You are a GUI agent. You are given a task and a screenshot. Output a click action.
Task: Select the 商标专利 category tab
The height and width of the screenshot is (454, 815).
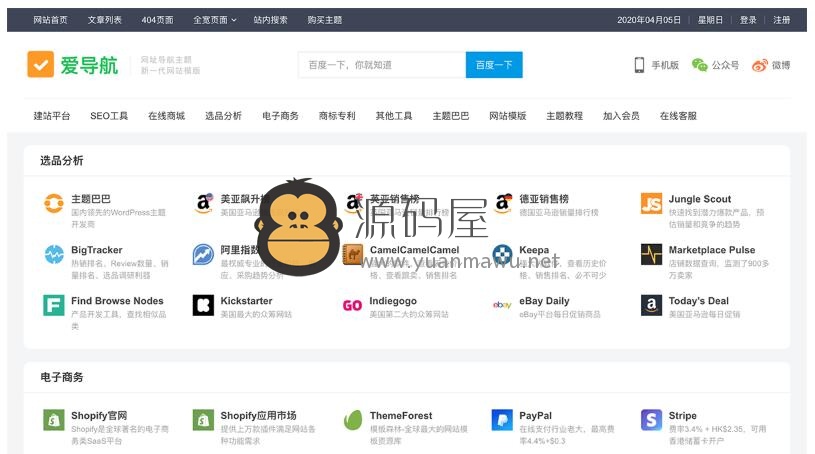tap(337, 115)
